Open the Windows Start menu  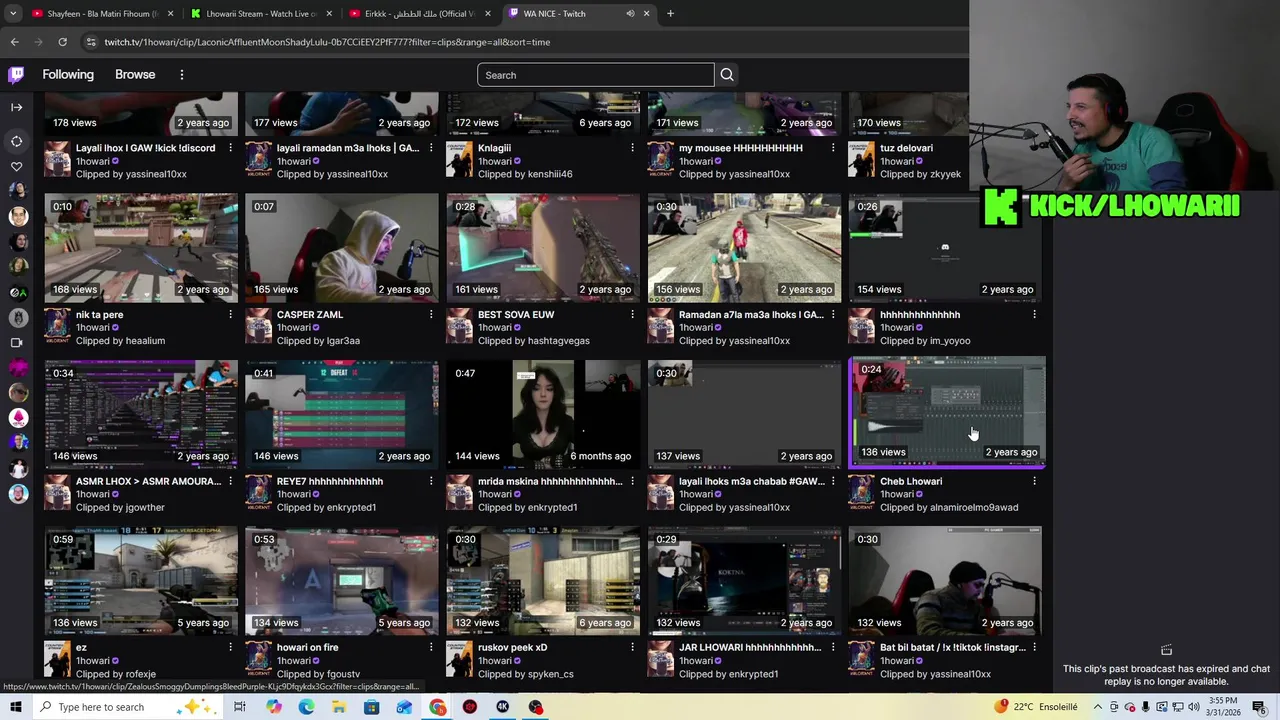tap(17, 707)
